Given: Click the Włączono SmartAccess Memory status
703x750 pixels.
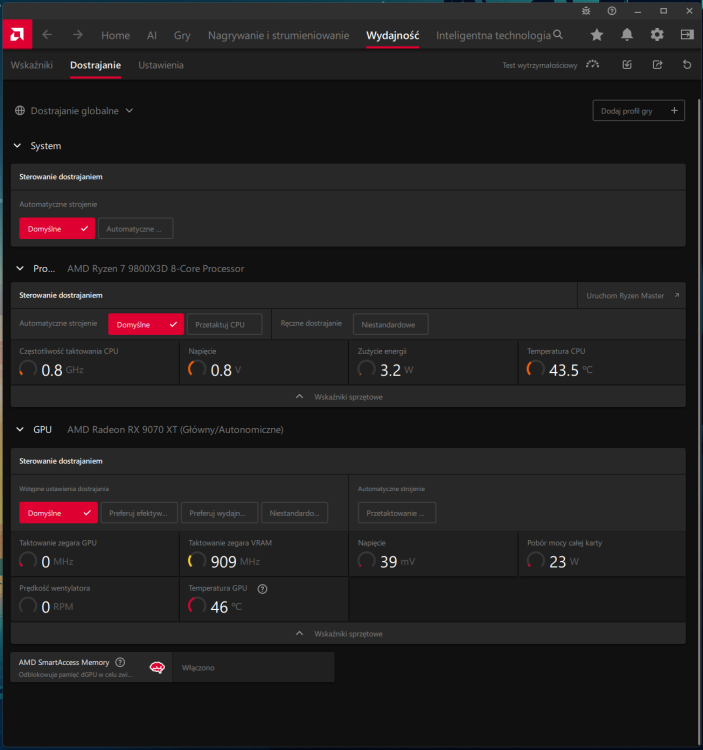Looking at the screenshot, I should point(198,668).
